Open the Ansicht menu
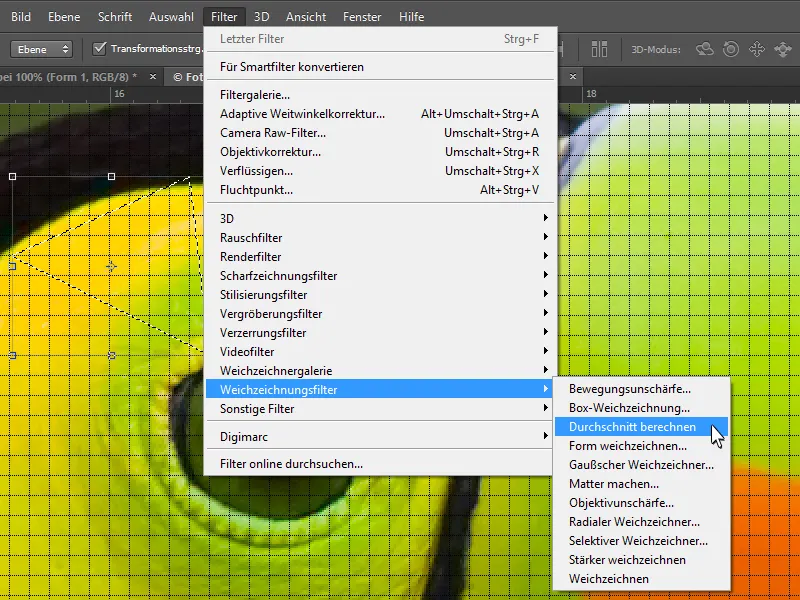 [306, 17]
